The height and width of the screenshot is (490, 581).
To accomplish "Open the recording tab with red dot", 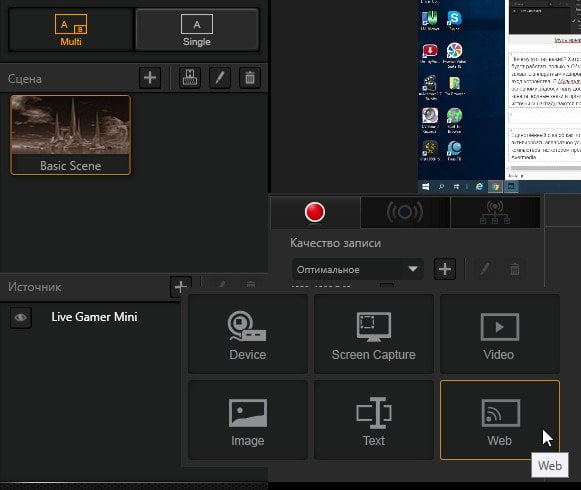I will point(315,212).
